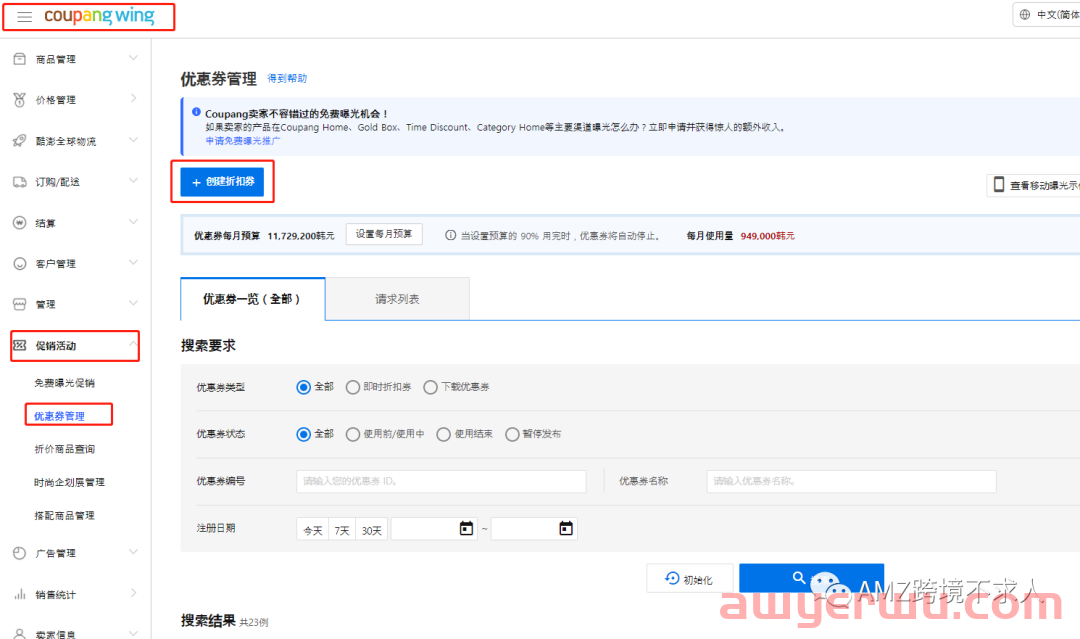Click the 申请免费曝光推广 link

point(243,140)
